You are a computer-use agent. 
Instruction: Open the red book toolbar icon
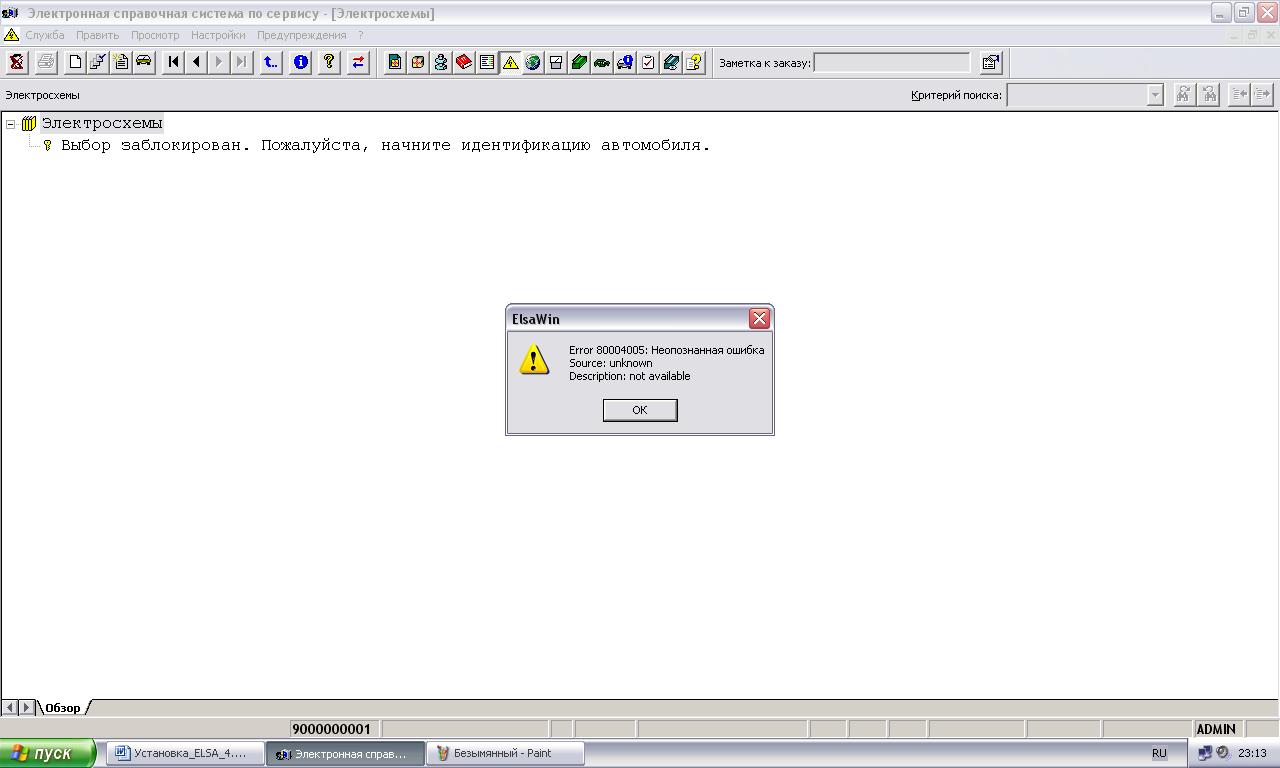(x=464, y=63)
